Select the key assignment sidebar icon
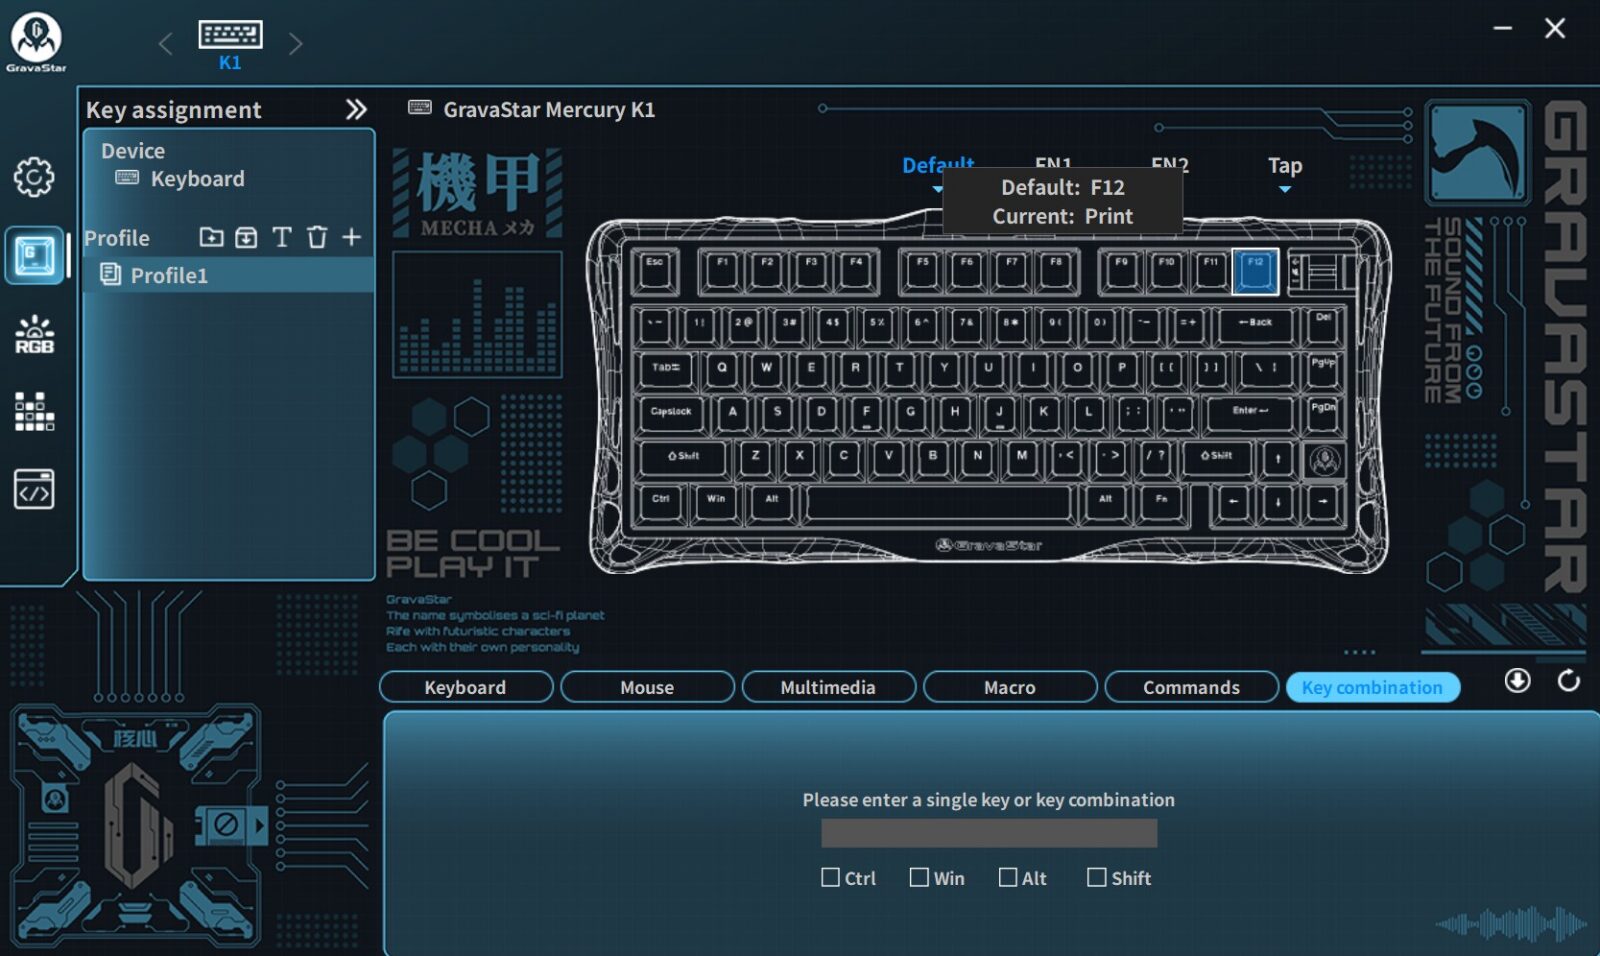The image size is (1600, 956). tap(34, 255)
